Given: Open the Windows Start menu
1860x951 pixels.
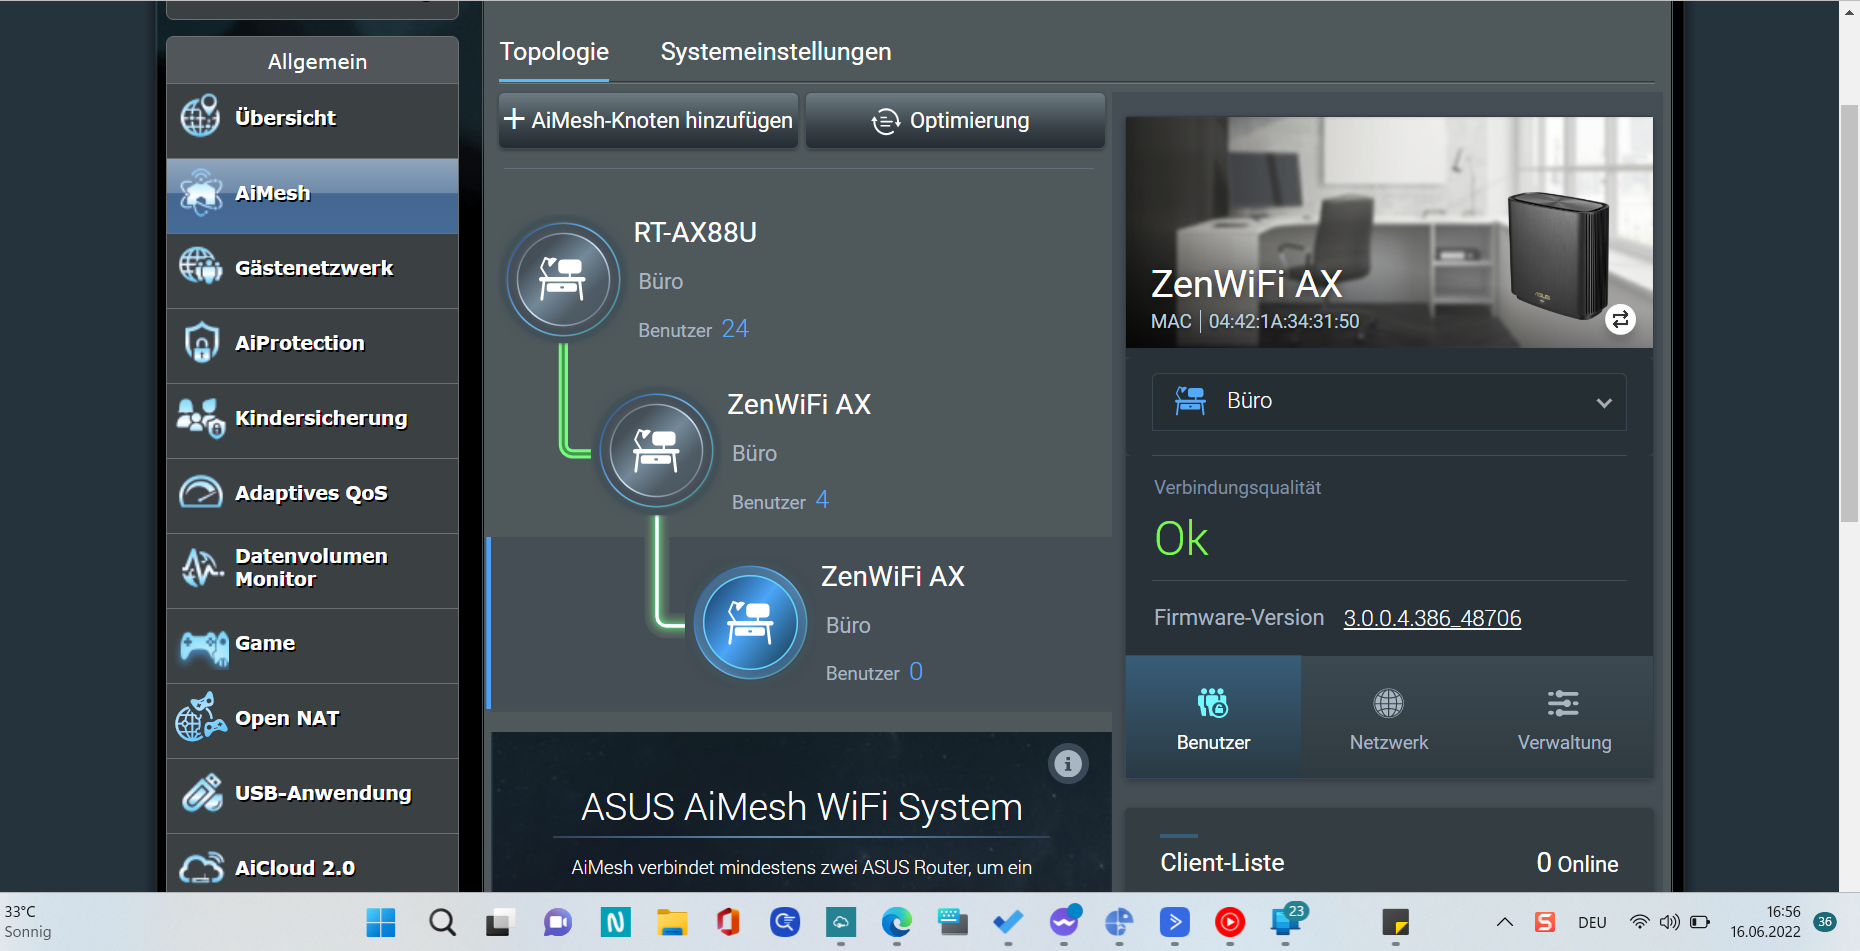Looking at the screenshot, I should (x=381, y=922).
